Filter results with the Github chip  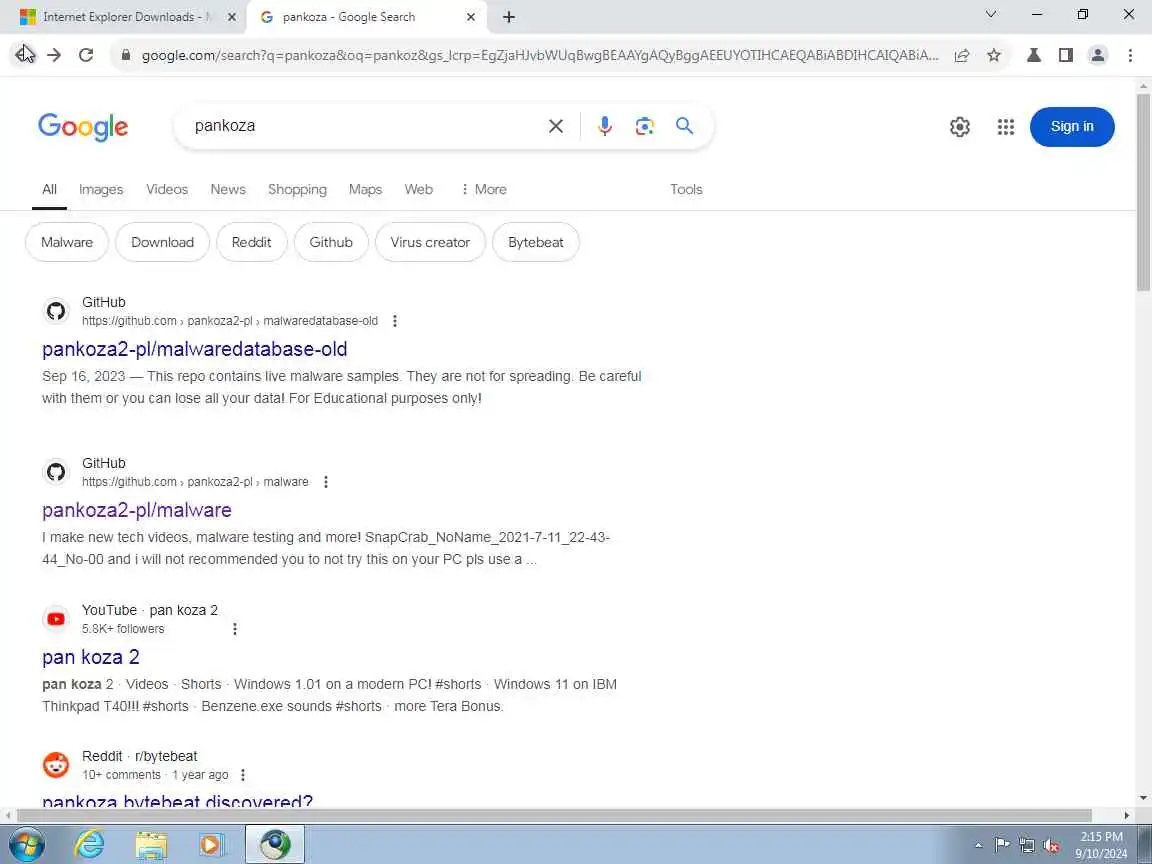click(x=331, y=242)
